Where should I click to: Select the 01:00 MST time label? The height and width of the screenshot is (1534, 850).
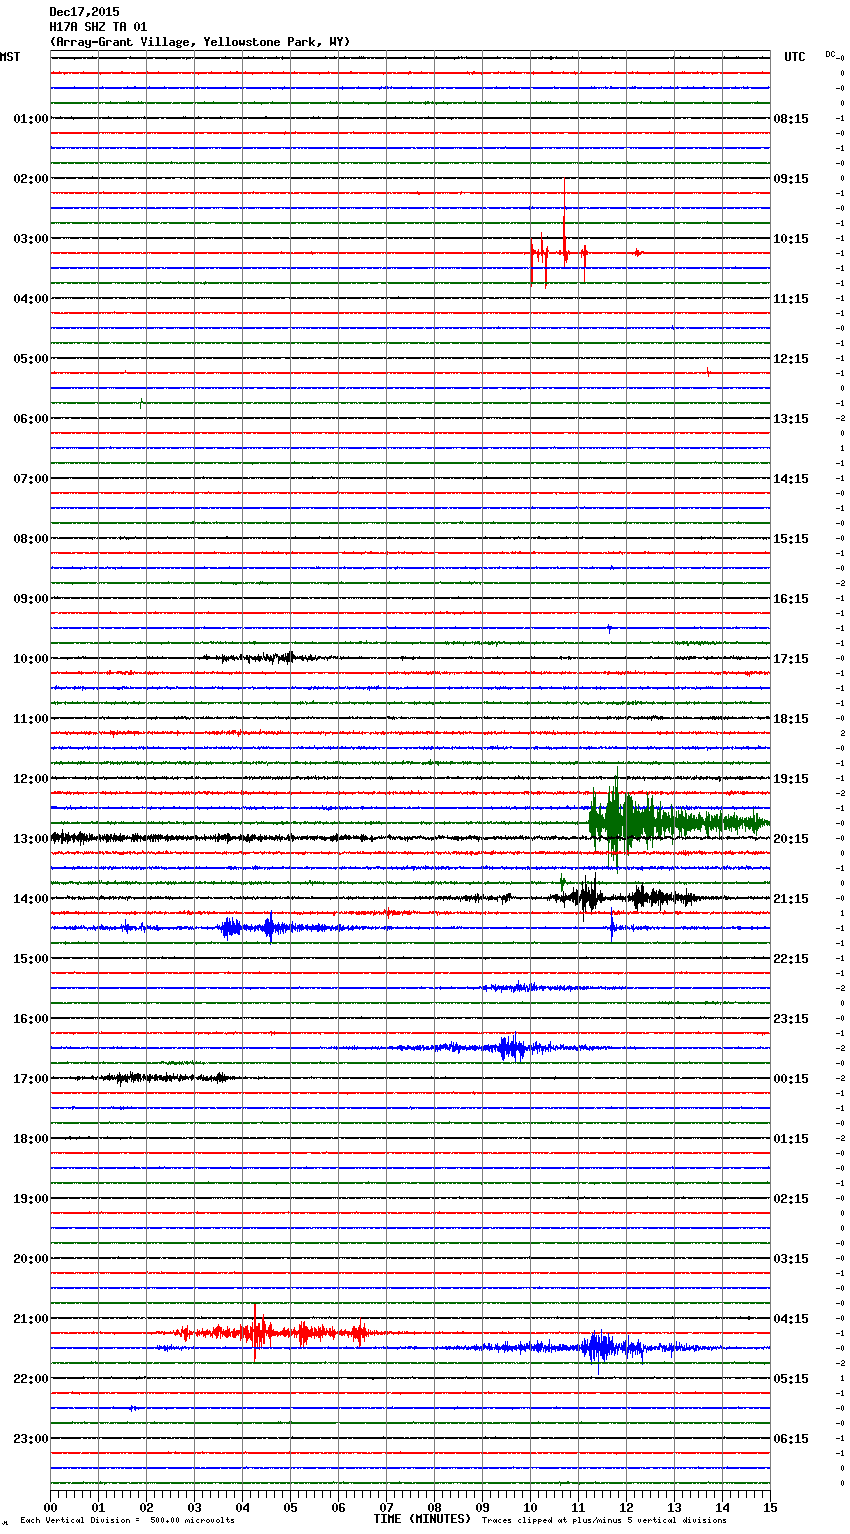point(31,119)
